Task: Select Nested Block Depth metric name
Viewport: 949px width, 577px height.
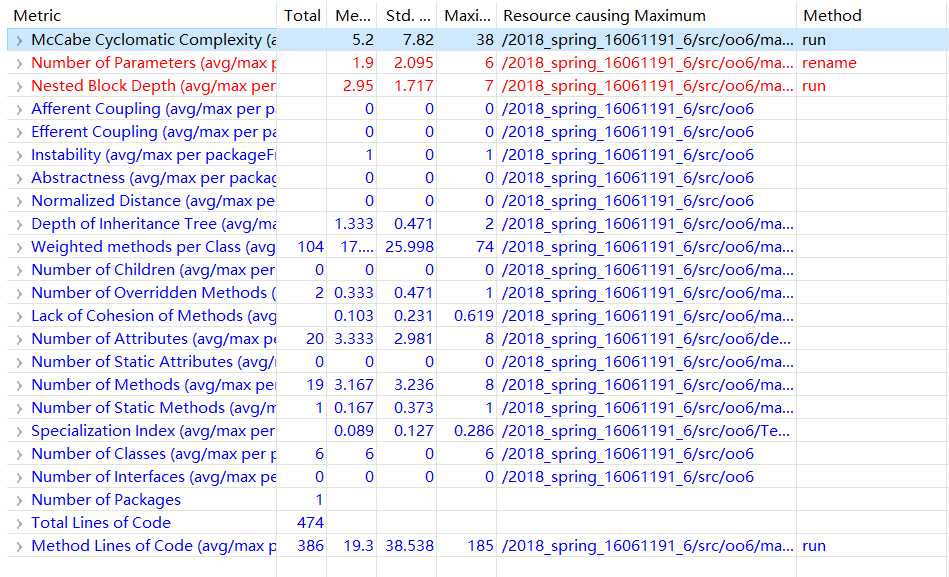Action: coord(154,86)
